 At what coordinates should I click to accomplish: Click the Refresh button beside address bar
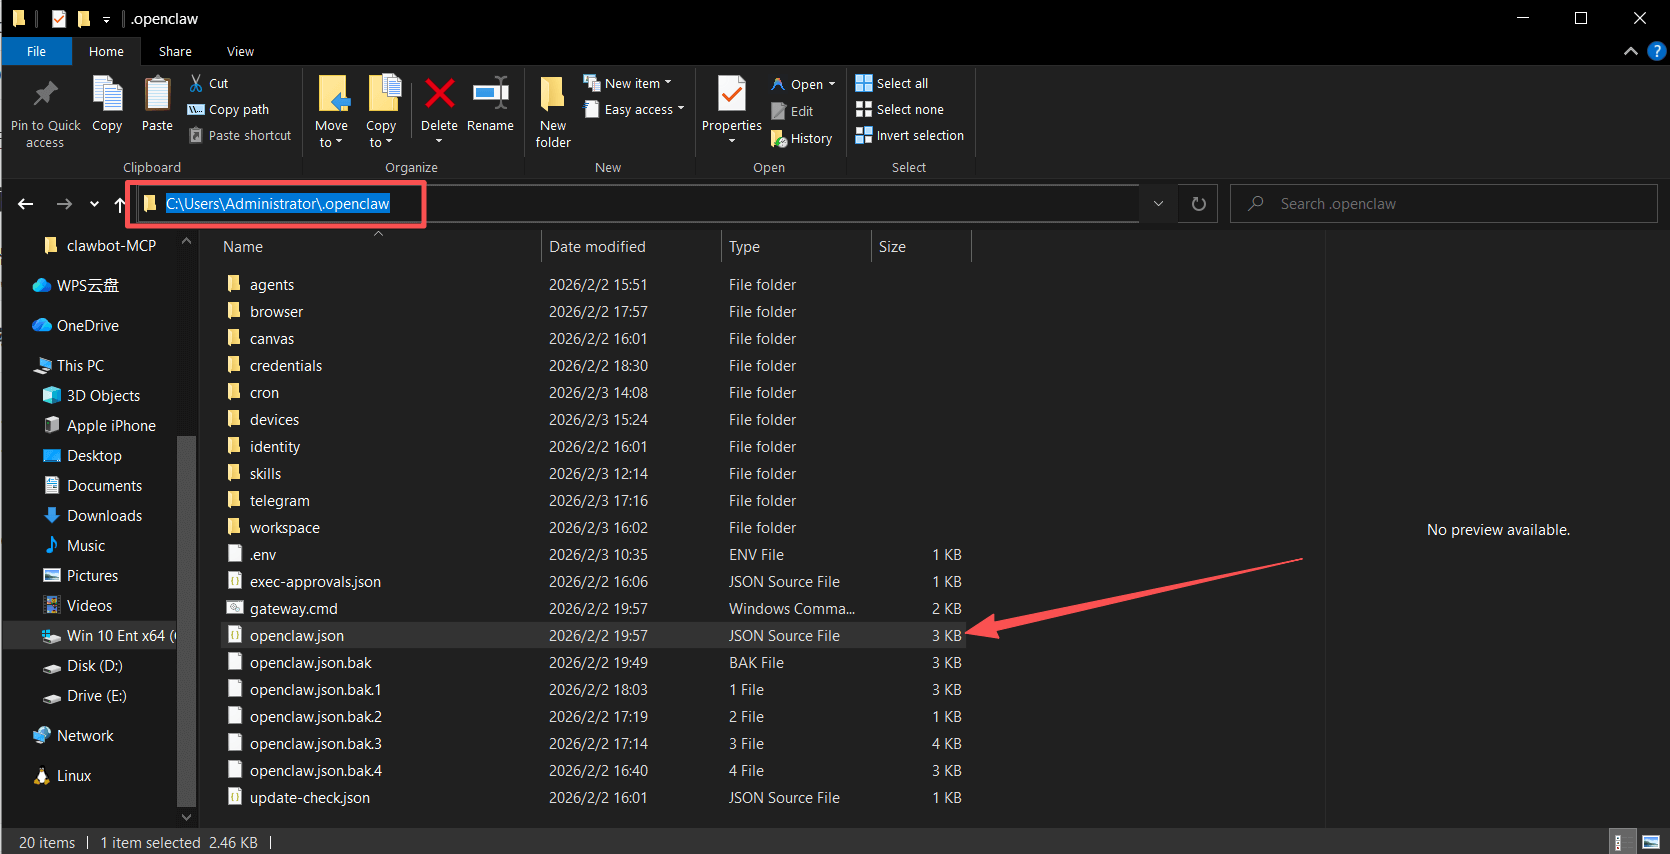(x=1198, y=204)
